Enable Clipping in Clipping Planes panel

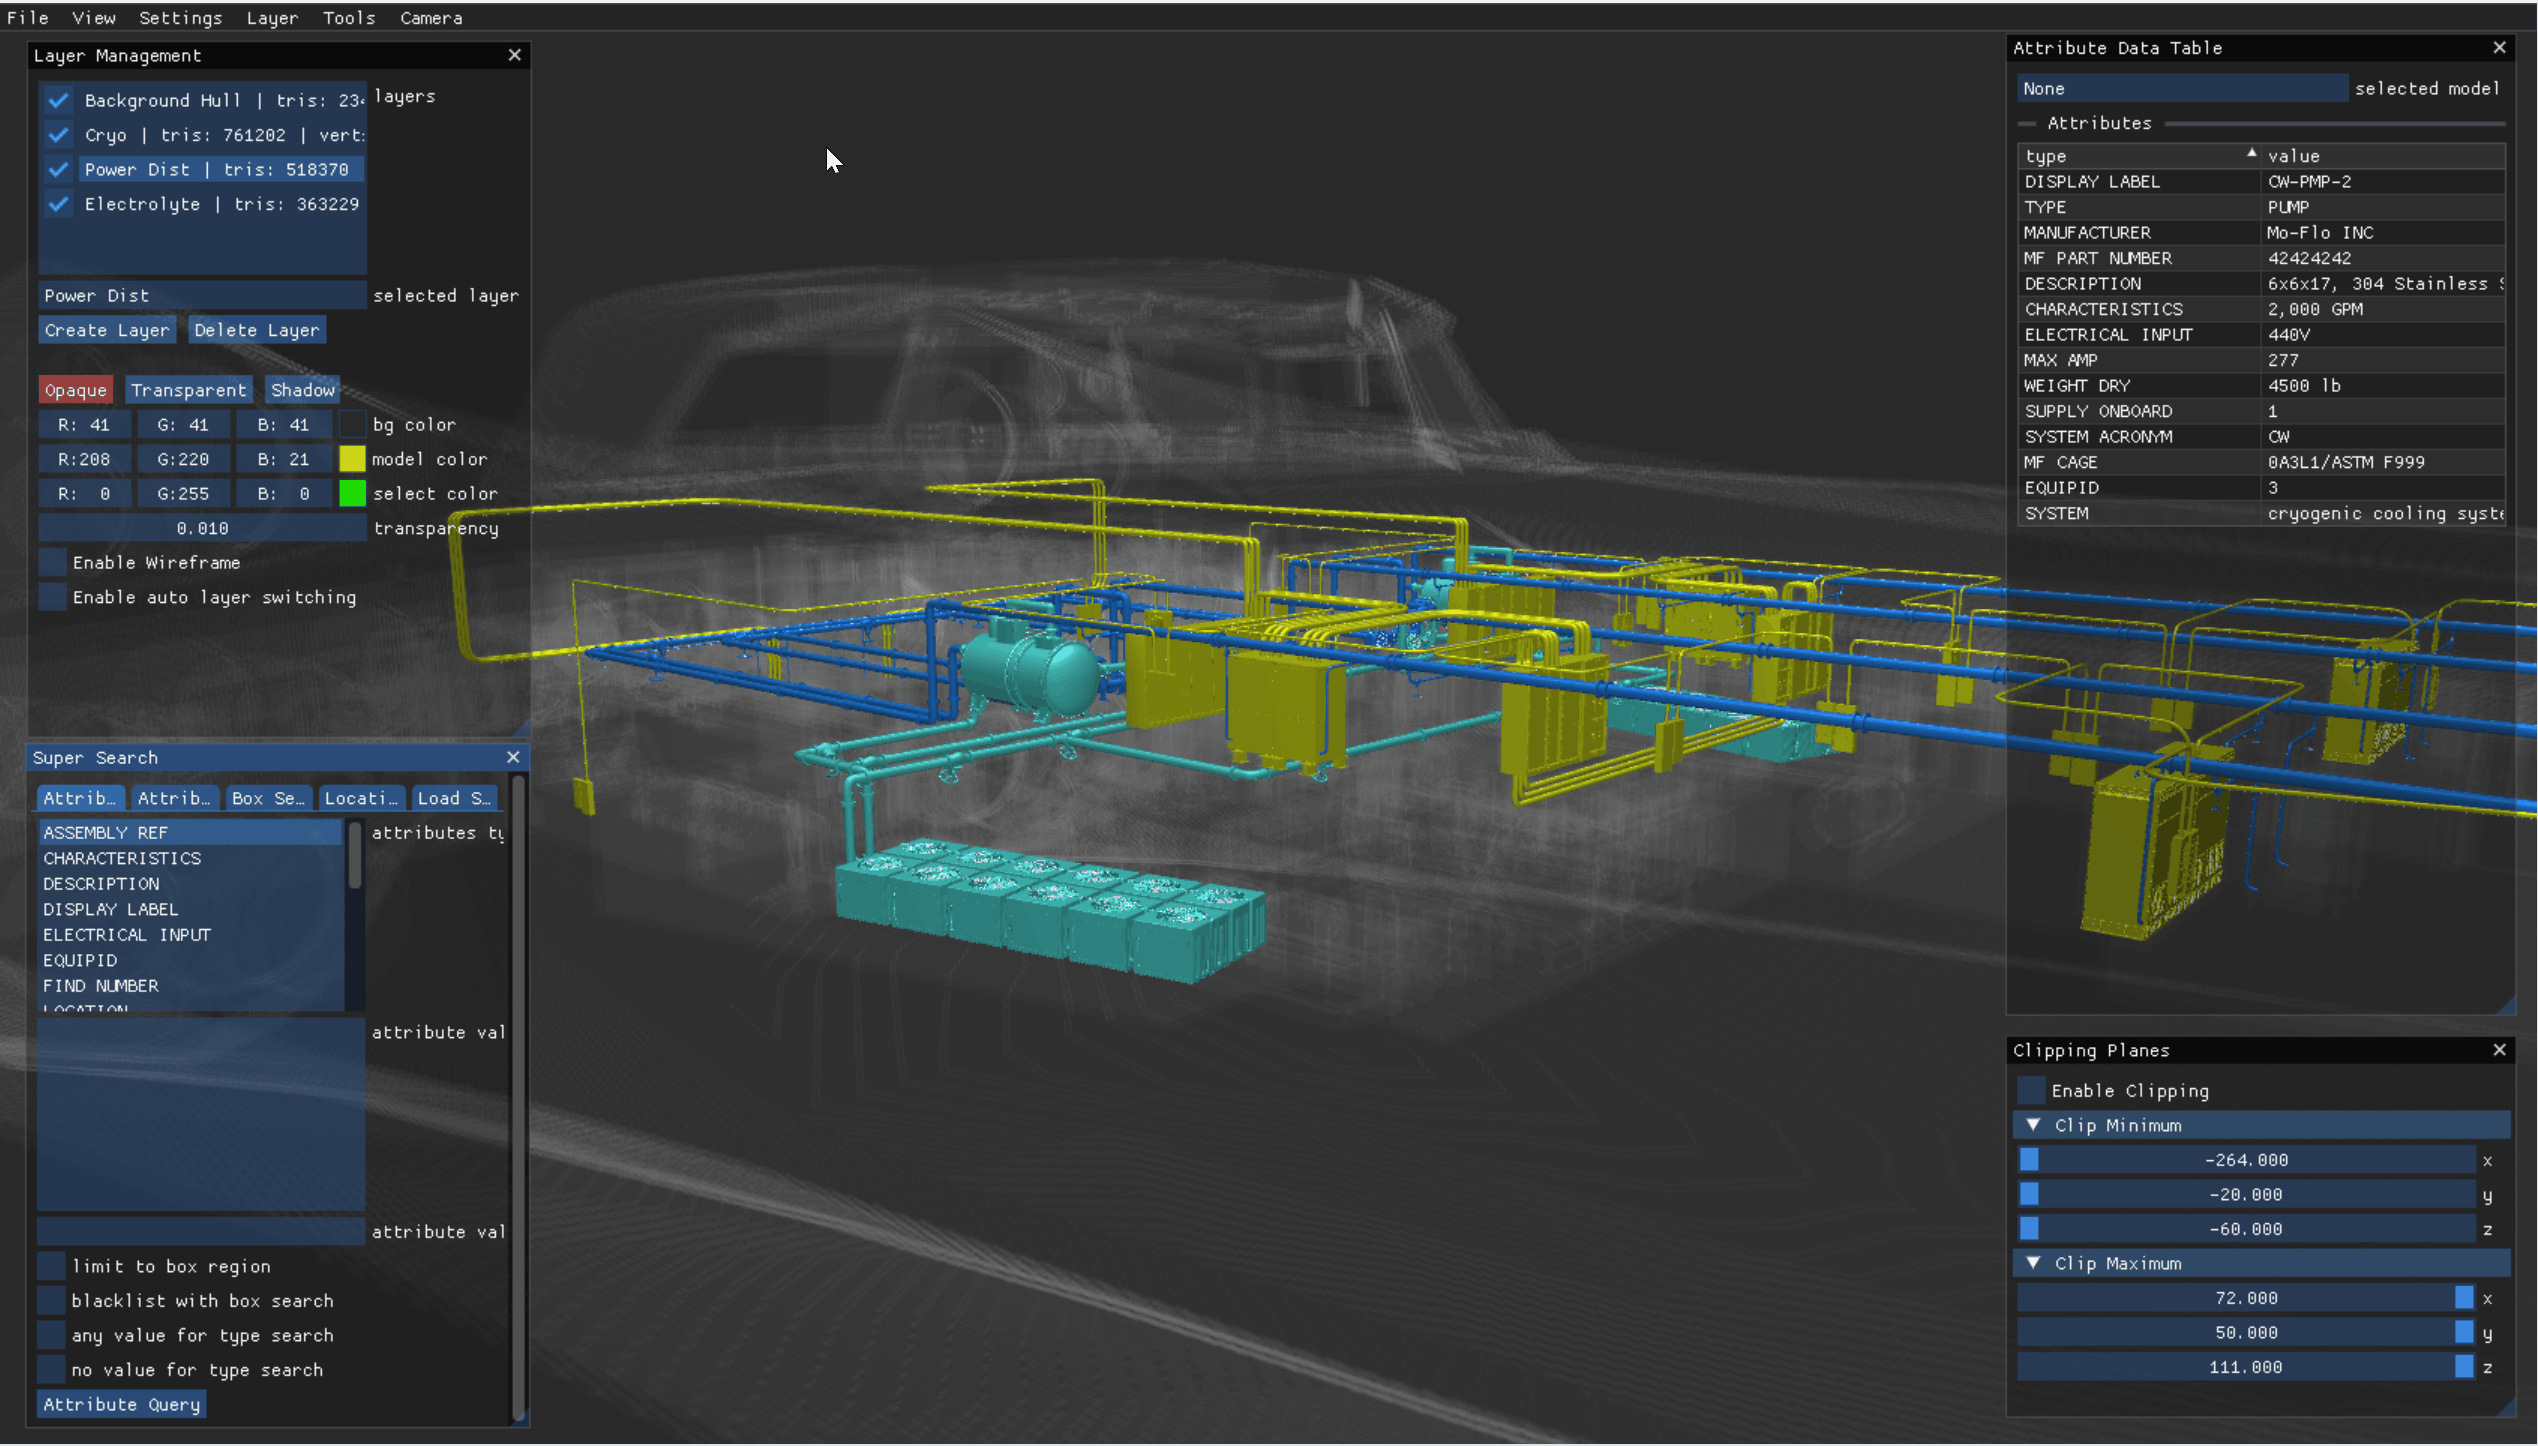click(x=2032, y=1089)
